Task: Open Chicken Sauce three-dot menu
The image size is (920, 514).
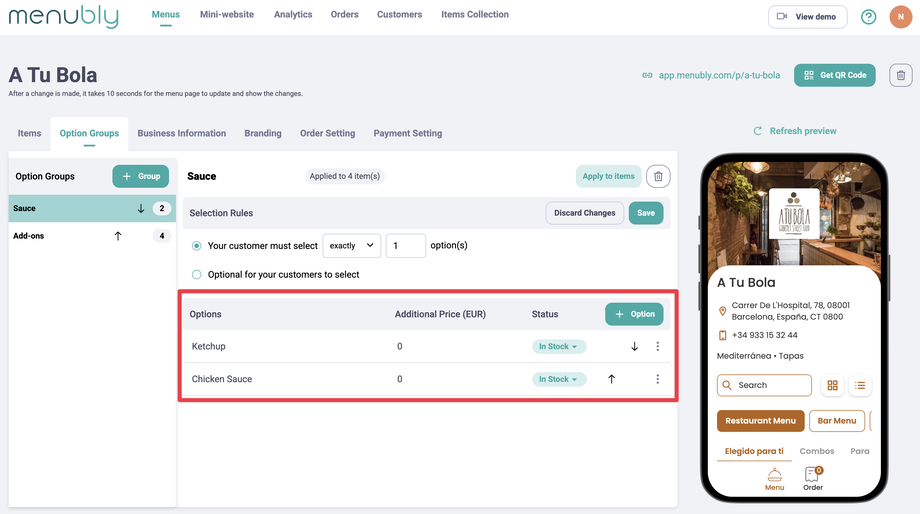Action: [657, 380]
